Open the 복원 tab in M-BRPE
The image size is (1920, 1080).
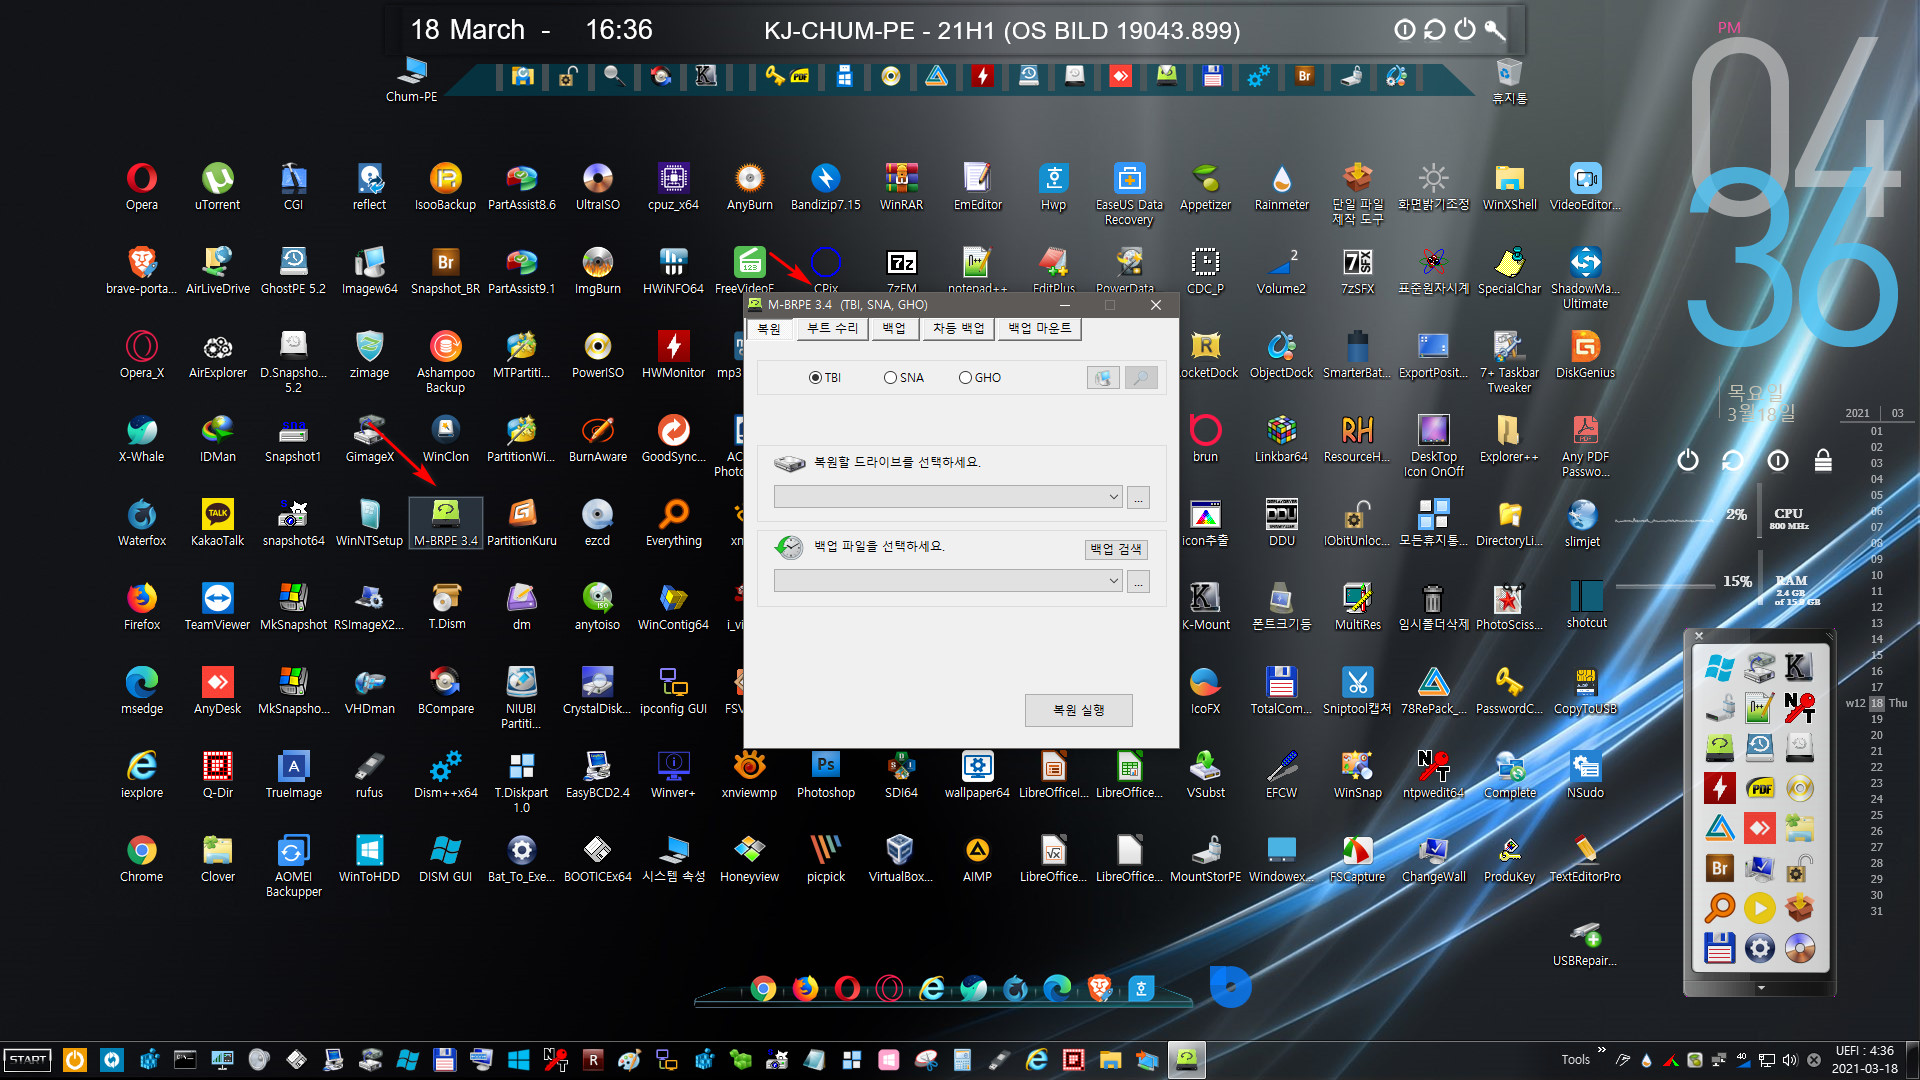pos(769,329)
